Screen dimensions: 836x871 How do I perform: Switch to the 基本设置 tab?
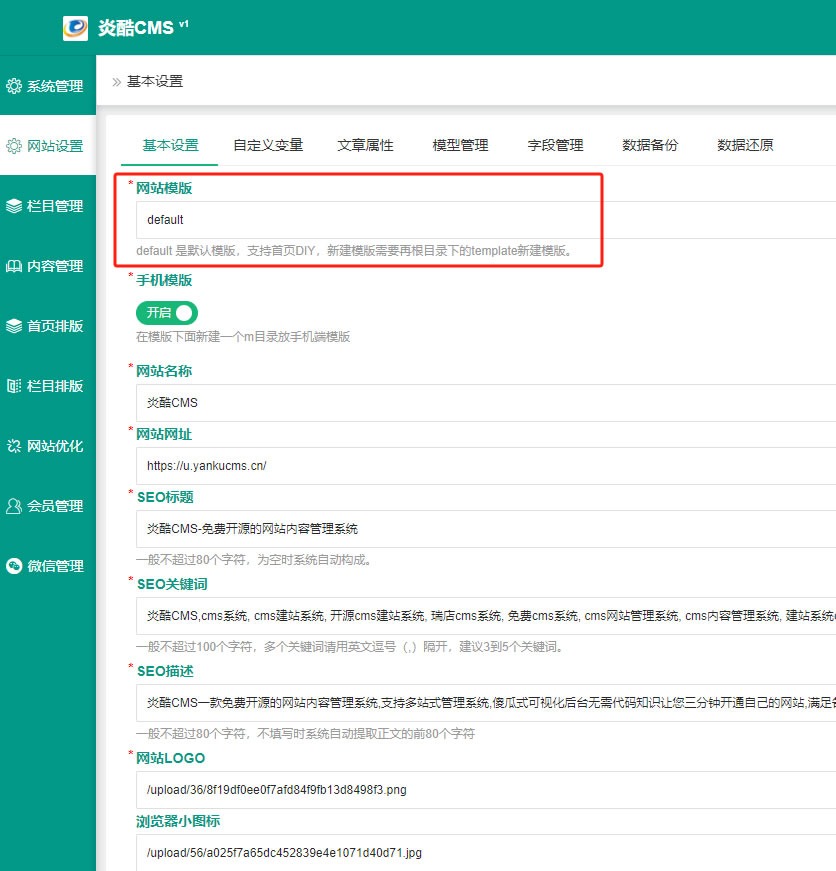(170, 146)
